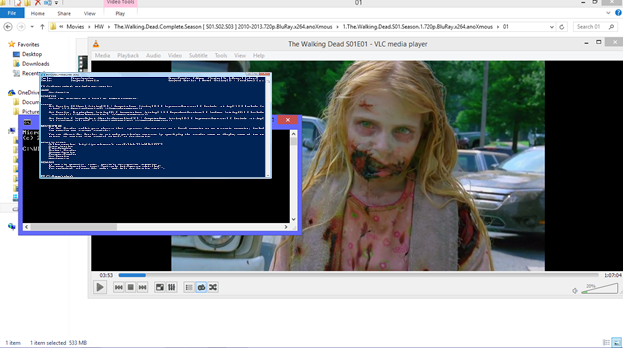Open VLC Subtitle menu
Image resolution: width=635 pixels, height=363 pixels.
[198, 56]
